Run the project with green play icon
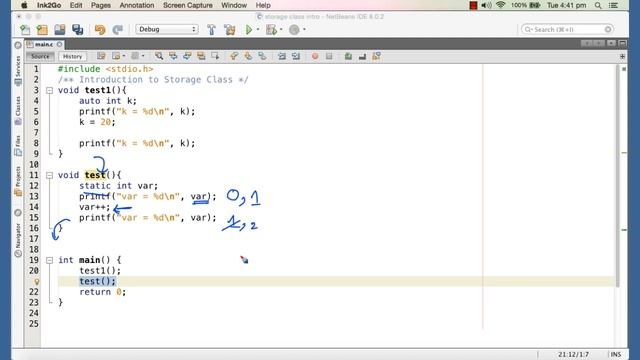Image resolution: width=640 pixels, height=360 pixels. tap(249, 29)
